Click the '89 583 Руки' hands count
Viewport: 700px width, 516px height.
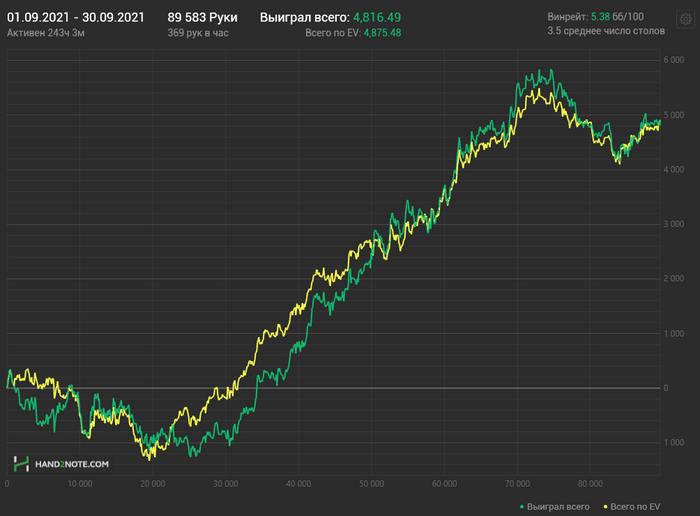coord(202,17)
